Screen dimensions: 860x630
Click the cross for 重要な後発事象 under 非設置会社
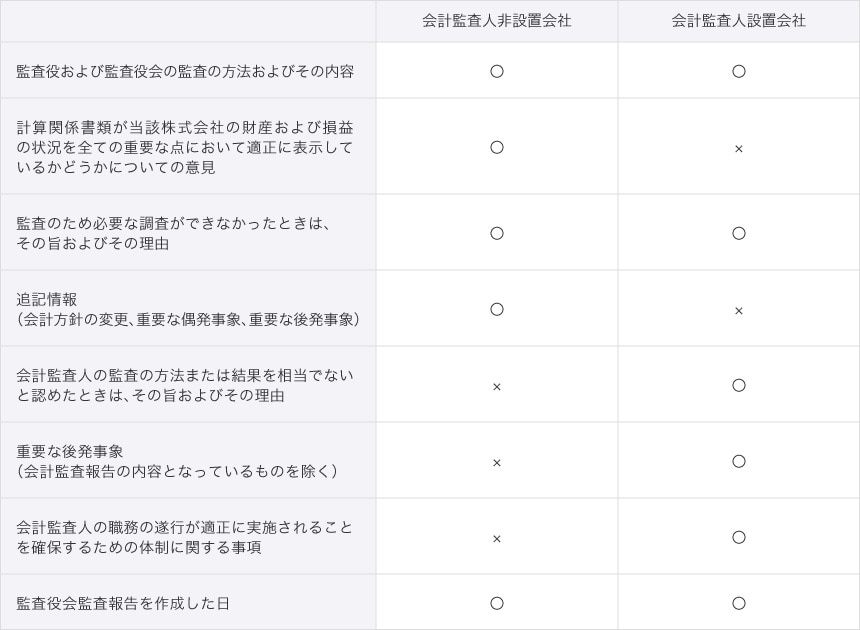point(496,463)
